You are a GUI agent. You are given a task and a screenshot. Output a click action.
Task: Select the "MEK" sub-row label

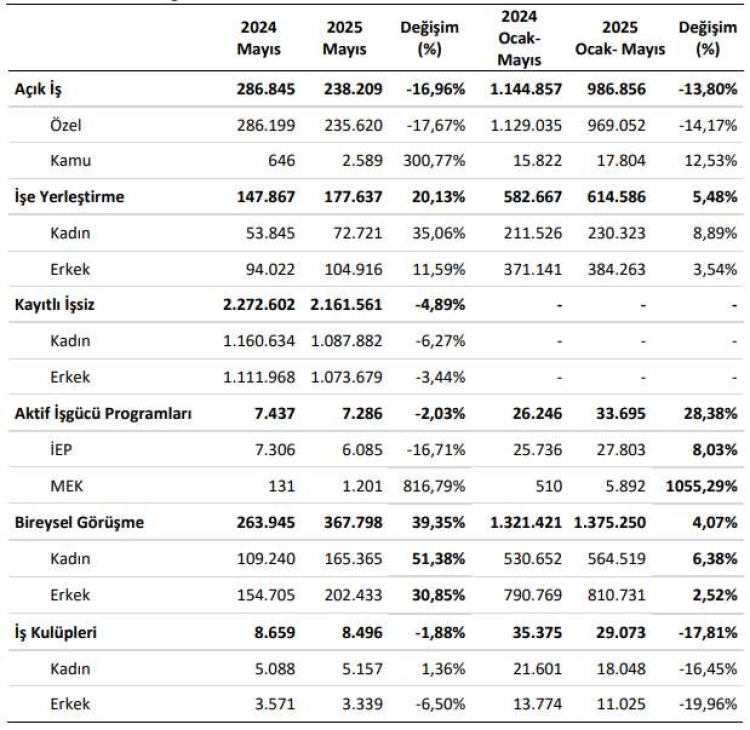tap(66, 486)
